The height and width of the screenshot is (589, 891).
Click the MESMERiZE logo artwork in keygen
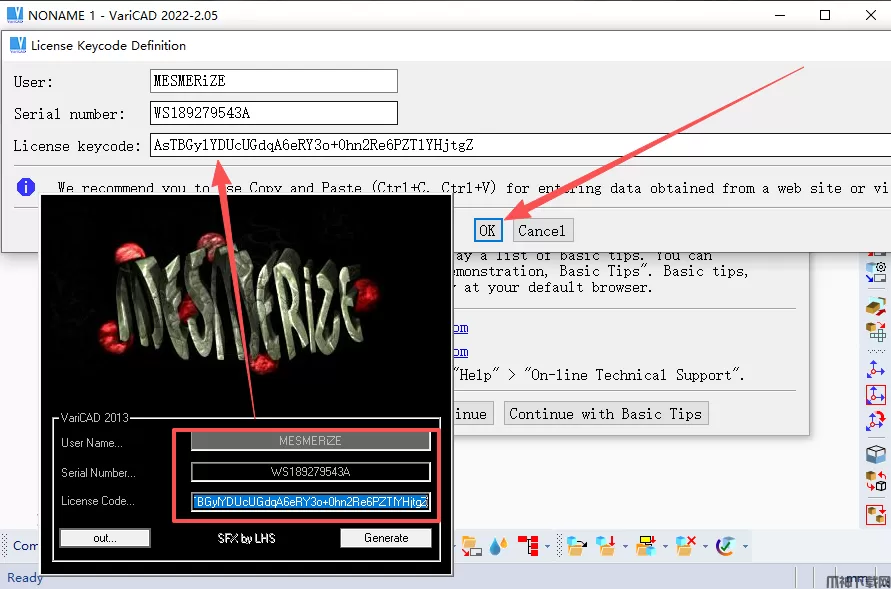pyautogui.click(x=240, y=301)
